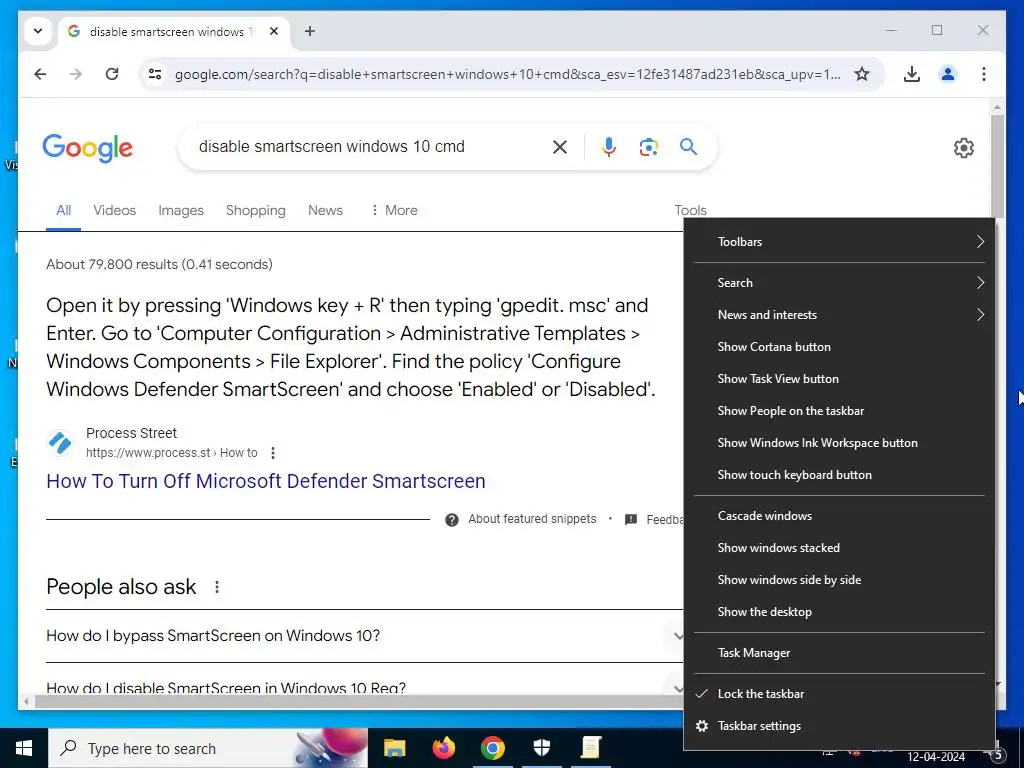Image resolution: width=1024 pixels, height=768 pixels.
Task: Choose Show windows stacked
Action: [x=839, y=548]
